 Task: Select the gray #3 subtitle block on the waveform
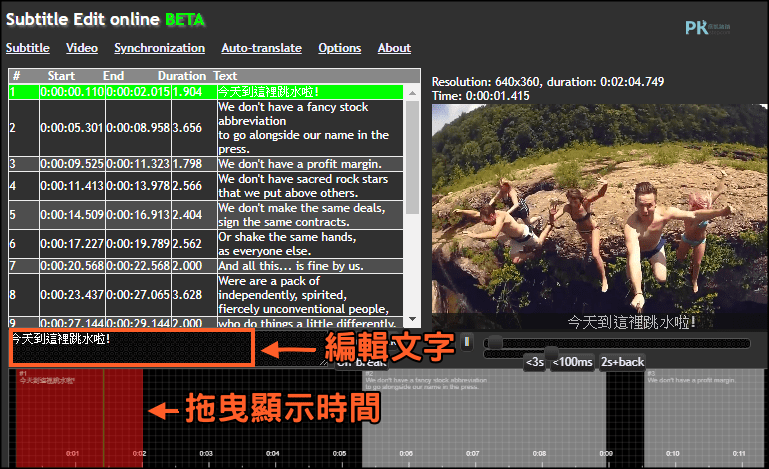coord(704,417)
